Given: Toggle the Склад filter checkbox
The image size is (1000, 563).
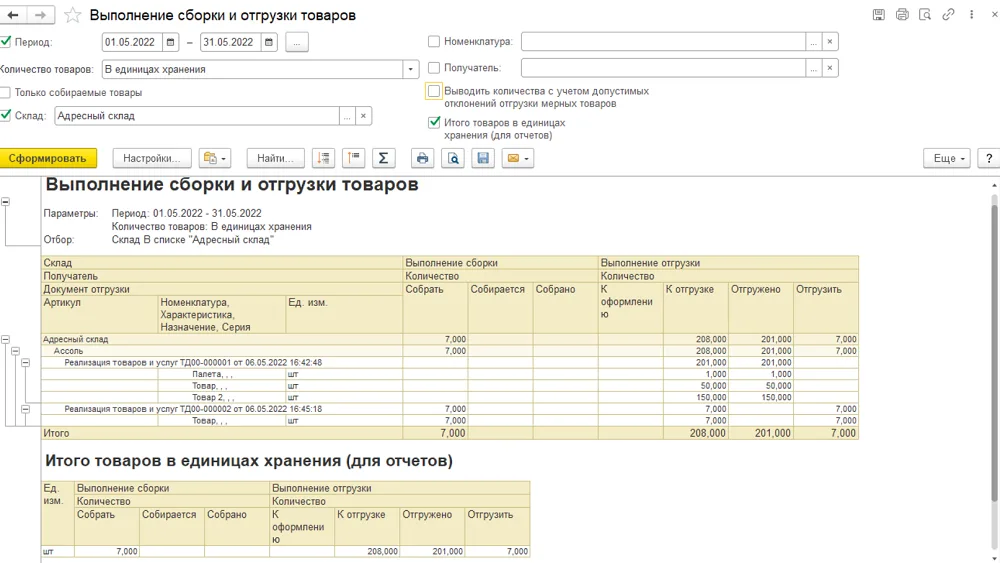Looking at the screenshot, I should click(6, 115).
